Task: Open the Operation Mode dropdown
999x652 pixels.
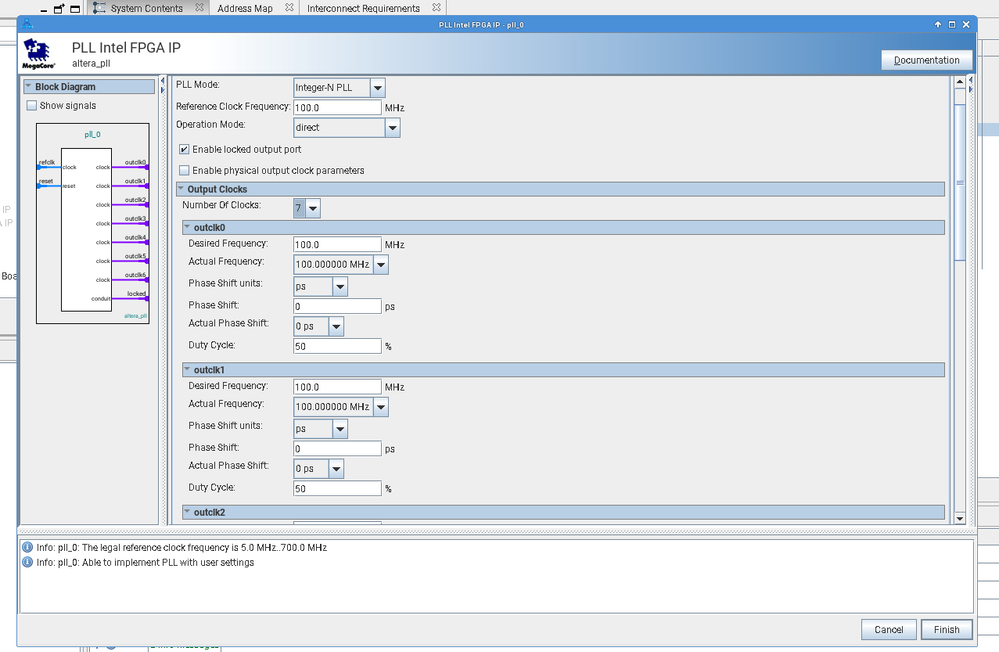Action: point(392,127)
